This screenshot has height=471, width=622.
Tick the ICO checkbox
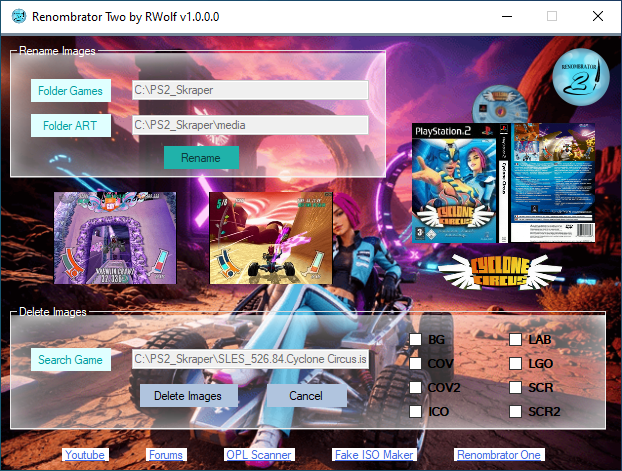click(415, 411)
